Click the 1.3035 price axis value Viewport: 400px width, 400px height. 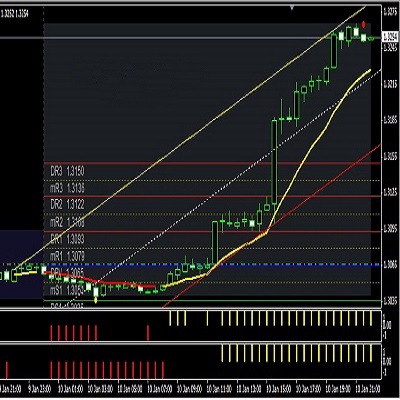[x=390, y=301]
